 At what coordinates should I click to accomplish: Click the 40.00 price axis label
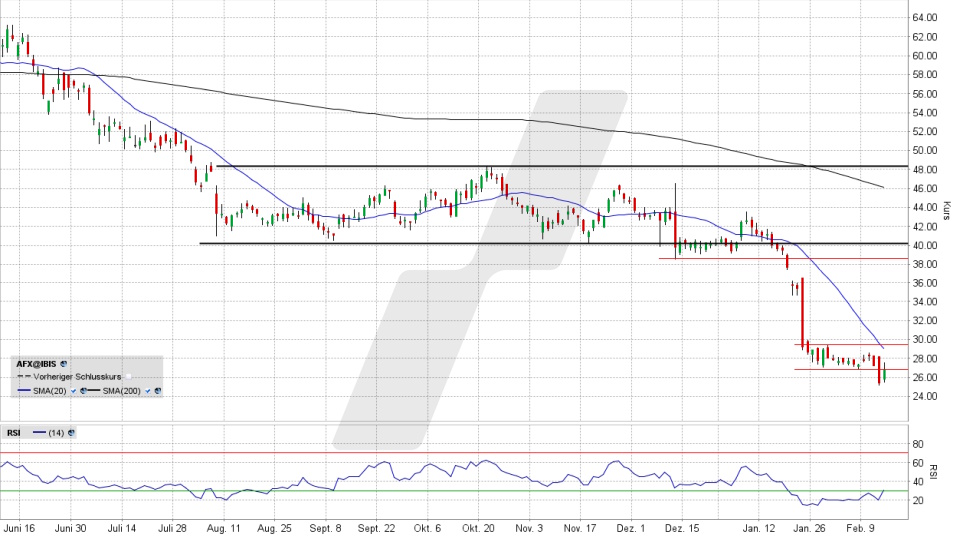924,246
